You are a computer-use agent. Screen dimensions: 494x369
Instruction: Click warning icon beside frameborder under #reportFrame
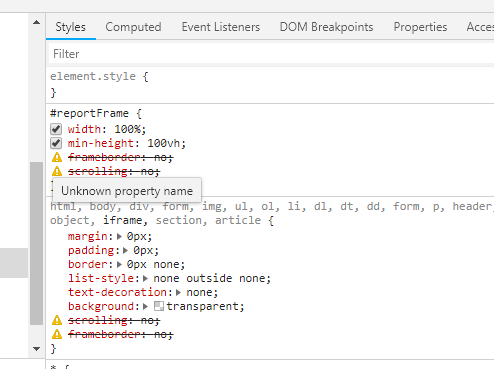57,157
